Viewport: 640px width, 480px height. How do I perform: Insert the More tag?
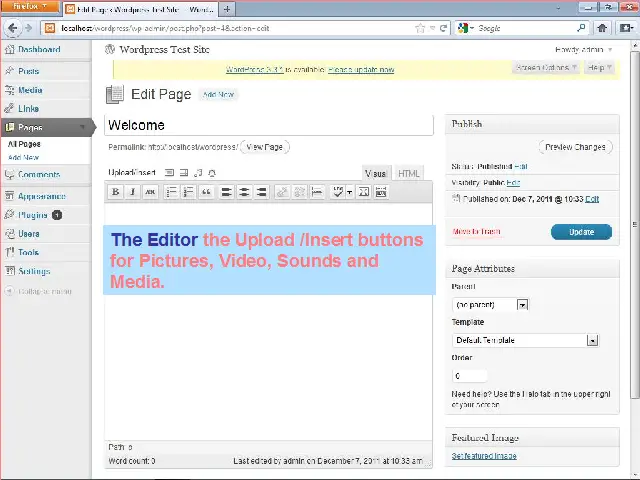(x=317, y=192)
